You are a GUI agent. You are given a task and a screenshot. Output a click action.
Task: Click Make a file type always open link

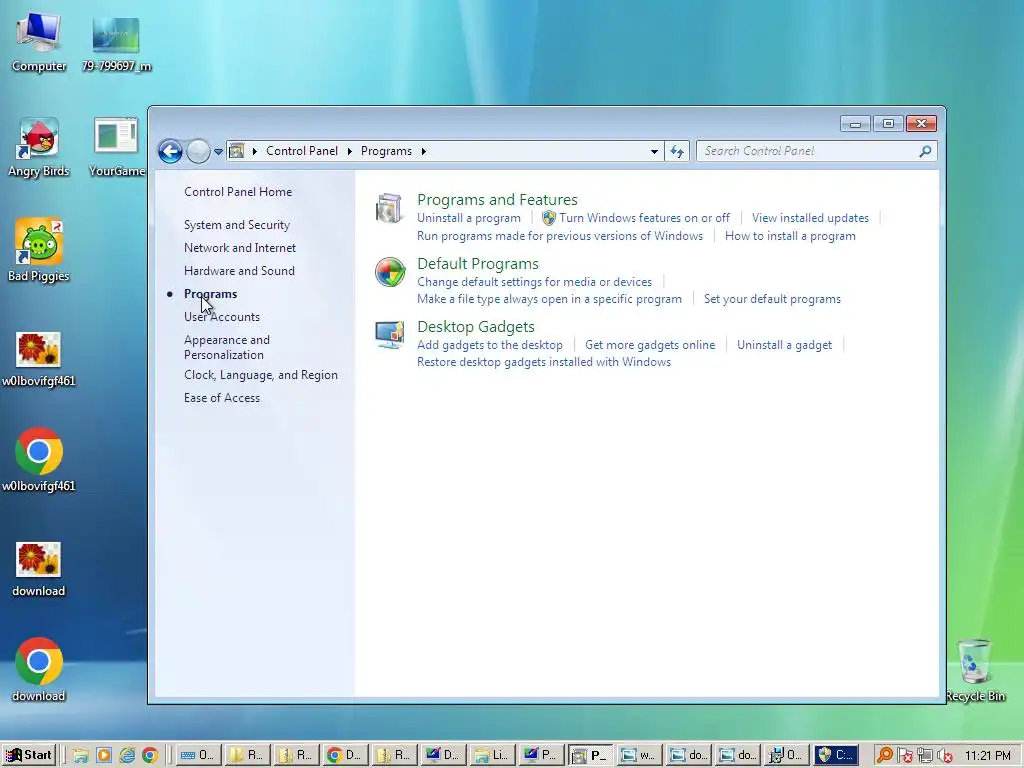(x=549, y=298)
